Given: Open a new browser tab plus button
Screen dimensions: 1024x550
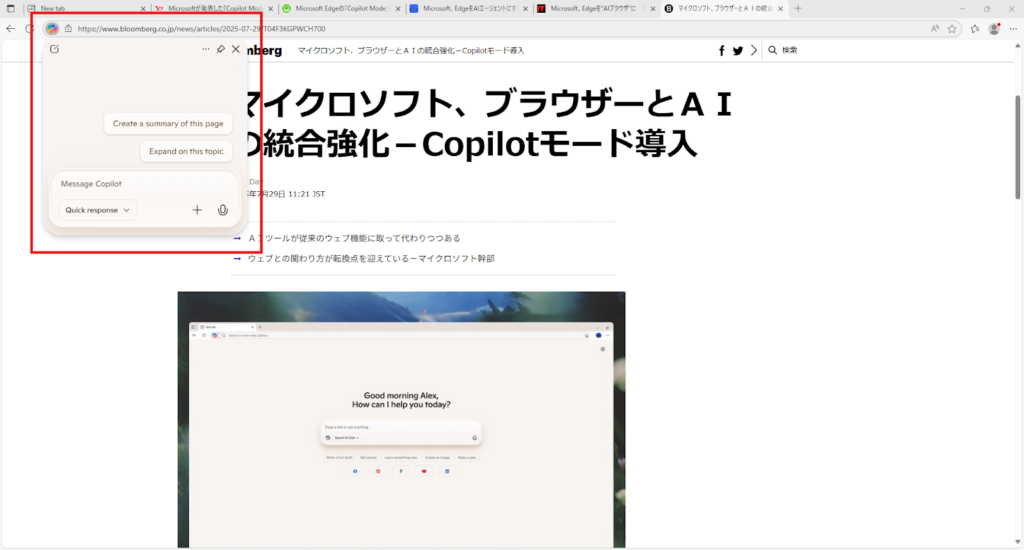Looking at the screenshot, I should [798, 8].
